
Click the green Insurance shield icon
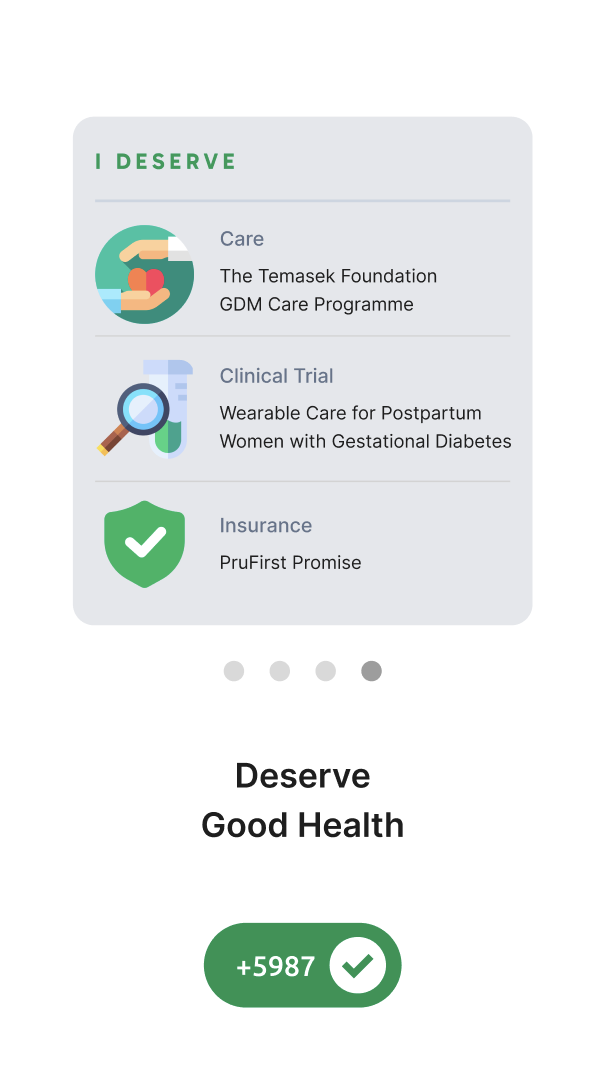coord(145,543)
